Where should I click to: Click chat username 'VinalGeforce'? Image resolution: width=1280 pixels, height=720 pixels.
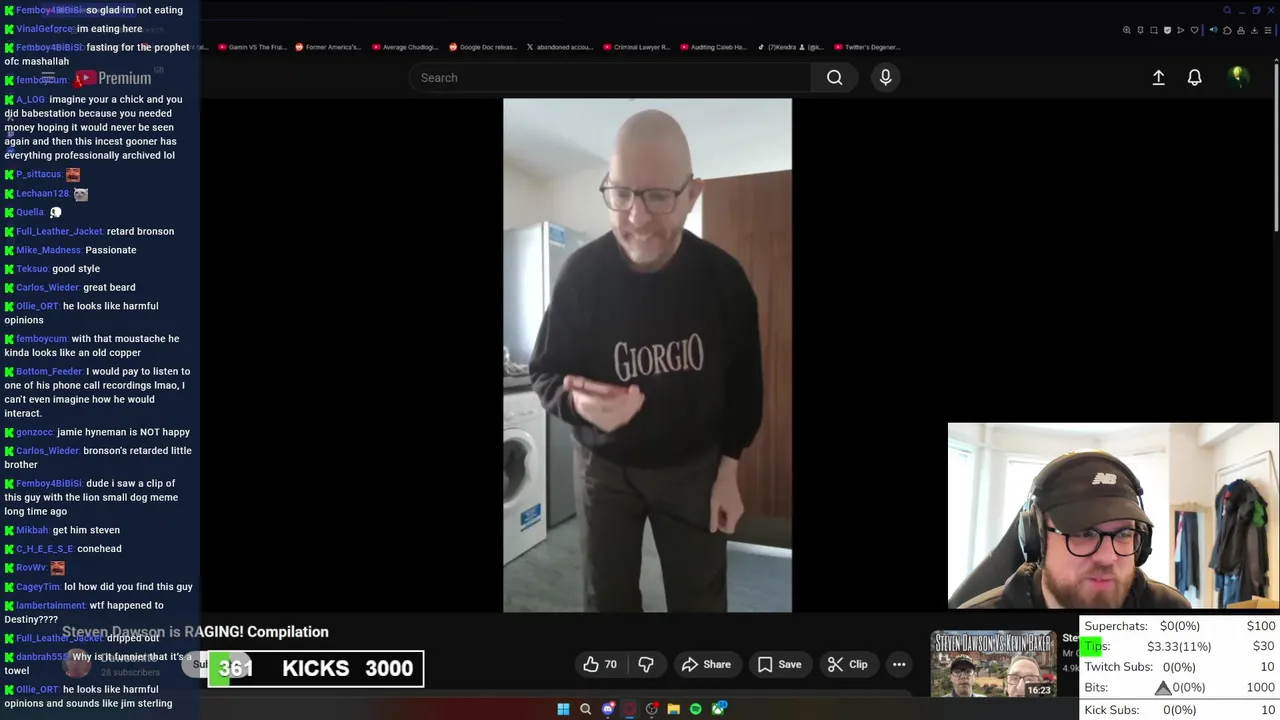pyautogui.click(x=45, y=29)
